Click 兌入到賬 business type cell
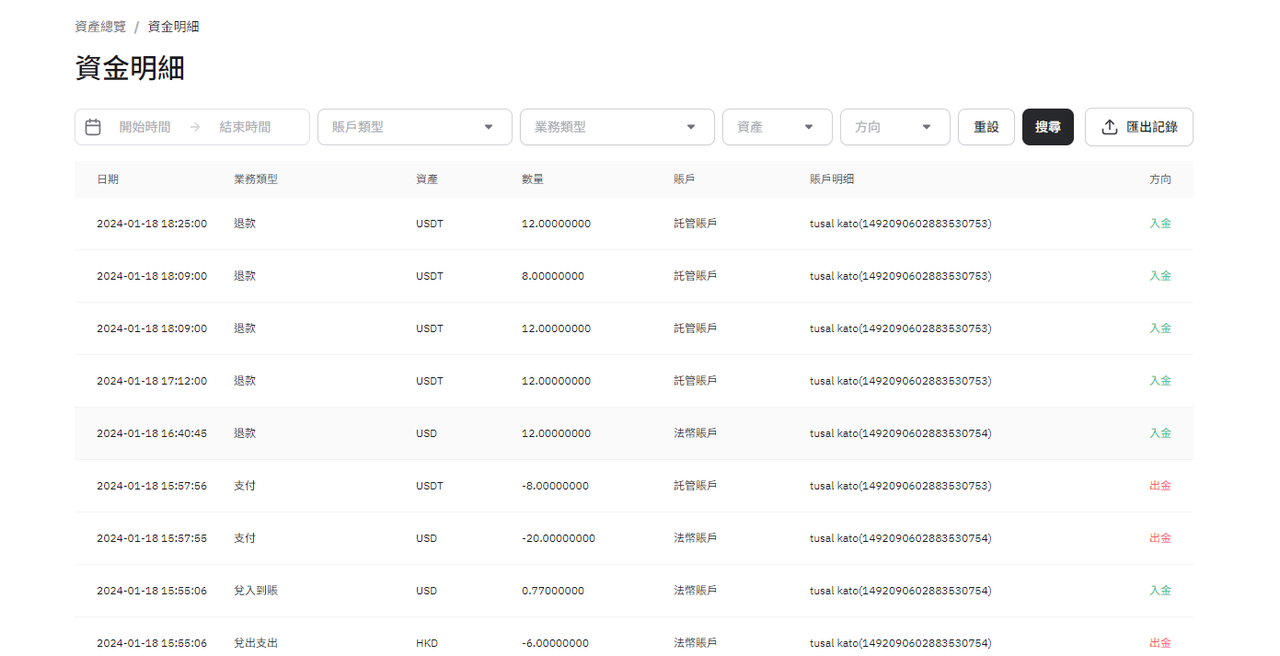The image size is (1280, 656). tap(255, 591)
